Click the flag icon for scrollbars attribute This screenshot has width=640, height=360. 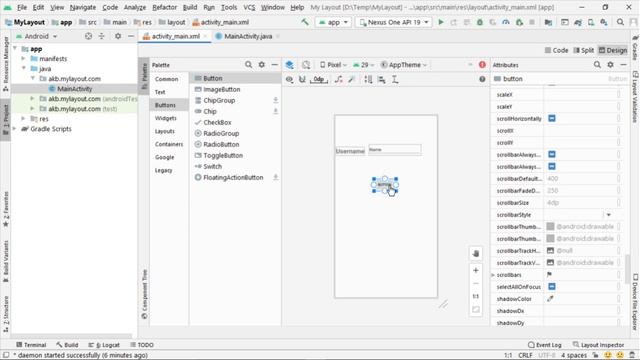[x=549, y=275]
